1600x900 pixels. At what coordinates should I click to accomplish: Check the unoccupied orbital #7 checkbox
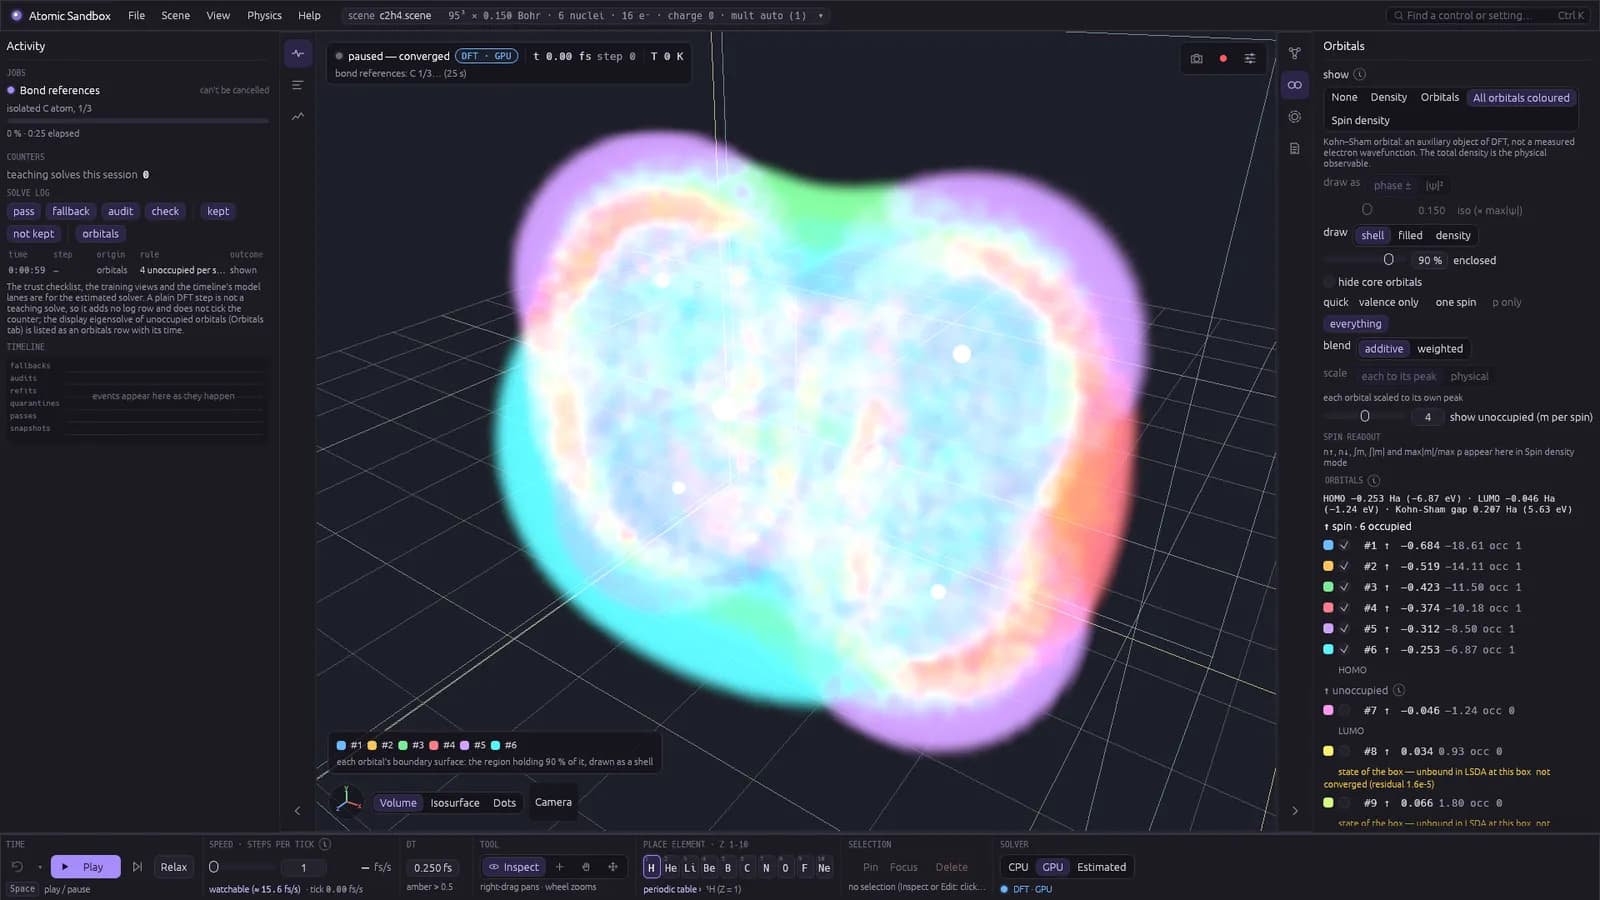[x=1345, y=710]
